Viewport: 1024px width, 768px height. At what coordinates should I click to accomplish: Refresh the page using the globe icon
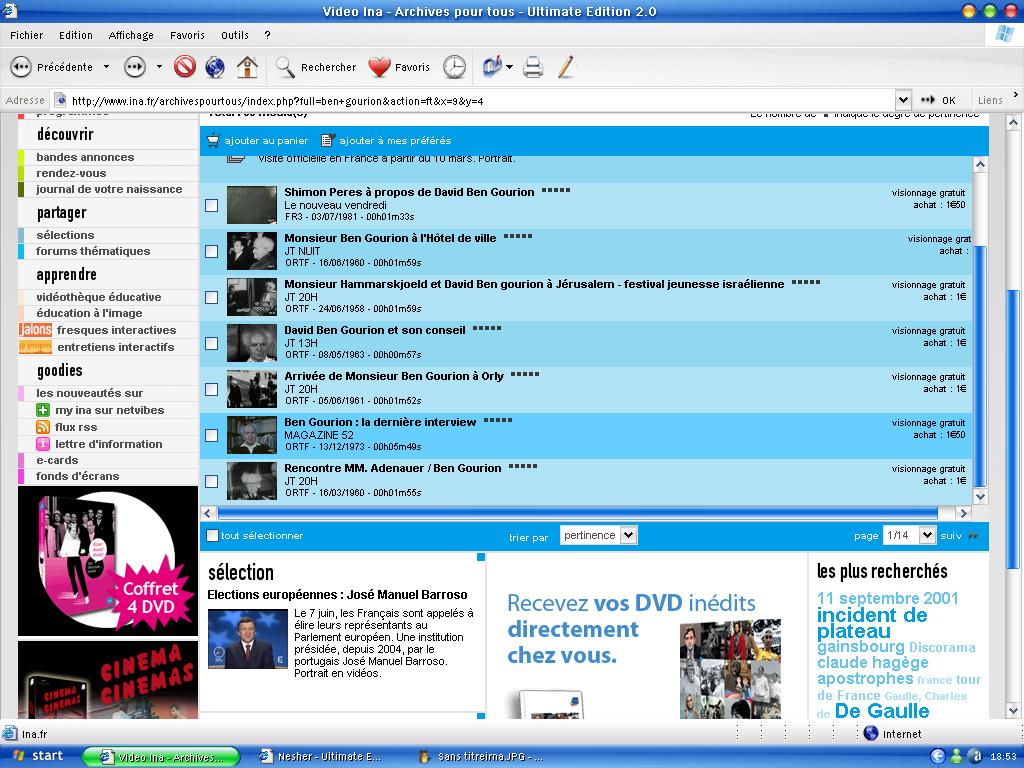[x=215, y=67]
